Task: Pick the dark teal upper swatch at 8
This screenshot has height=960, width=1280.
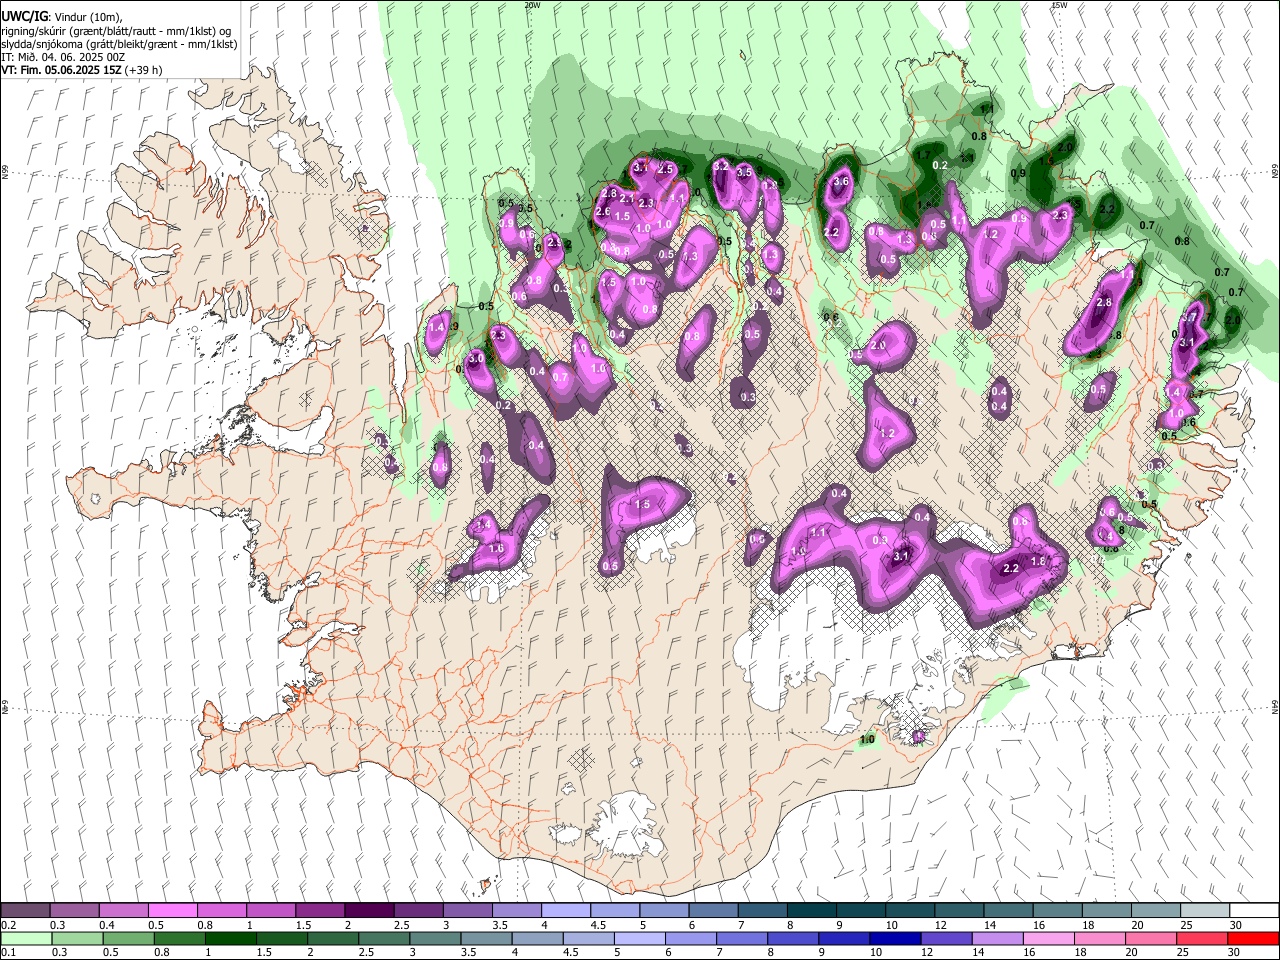Action: tap(810, 910)
